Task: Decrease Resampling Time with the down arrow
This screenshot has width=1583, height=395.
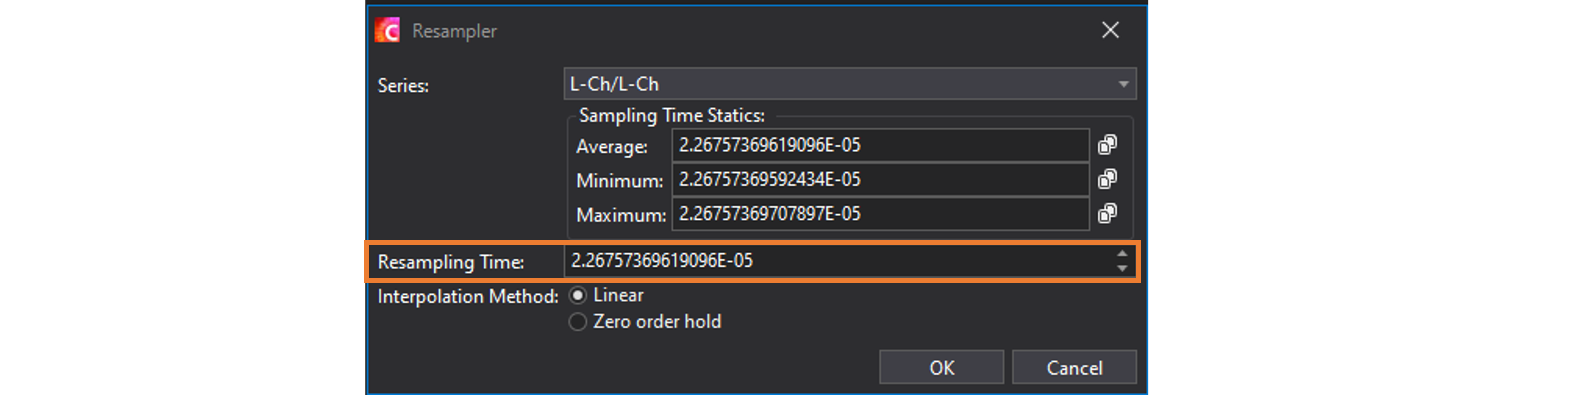Action: (1122, 268)
